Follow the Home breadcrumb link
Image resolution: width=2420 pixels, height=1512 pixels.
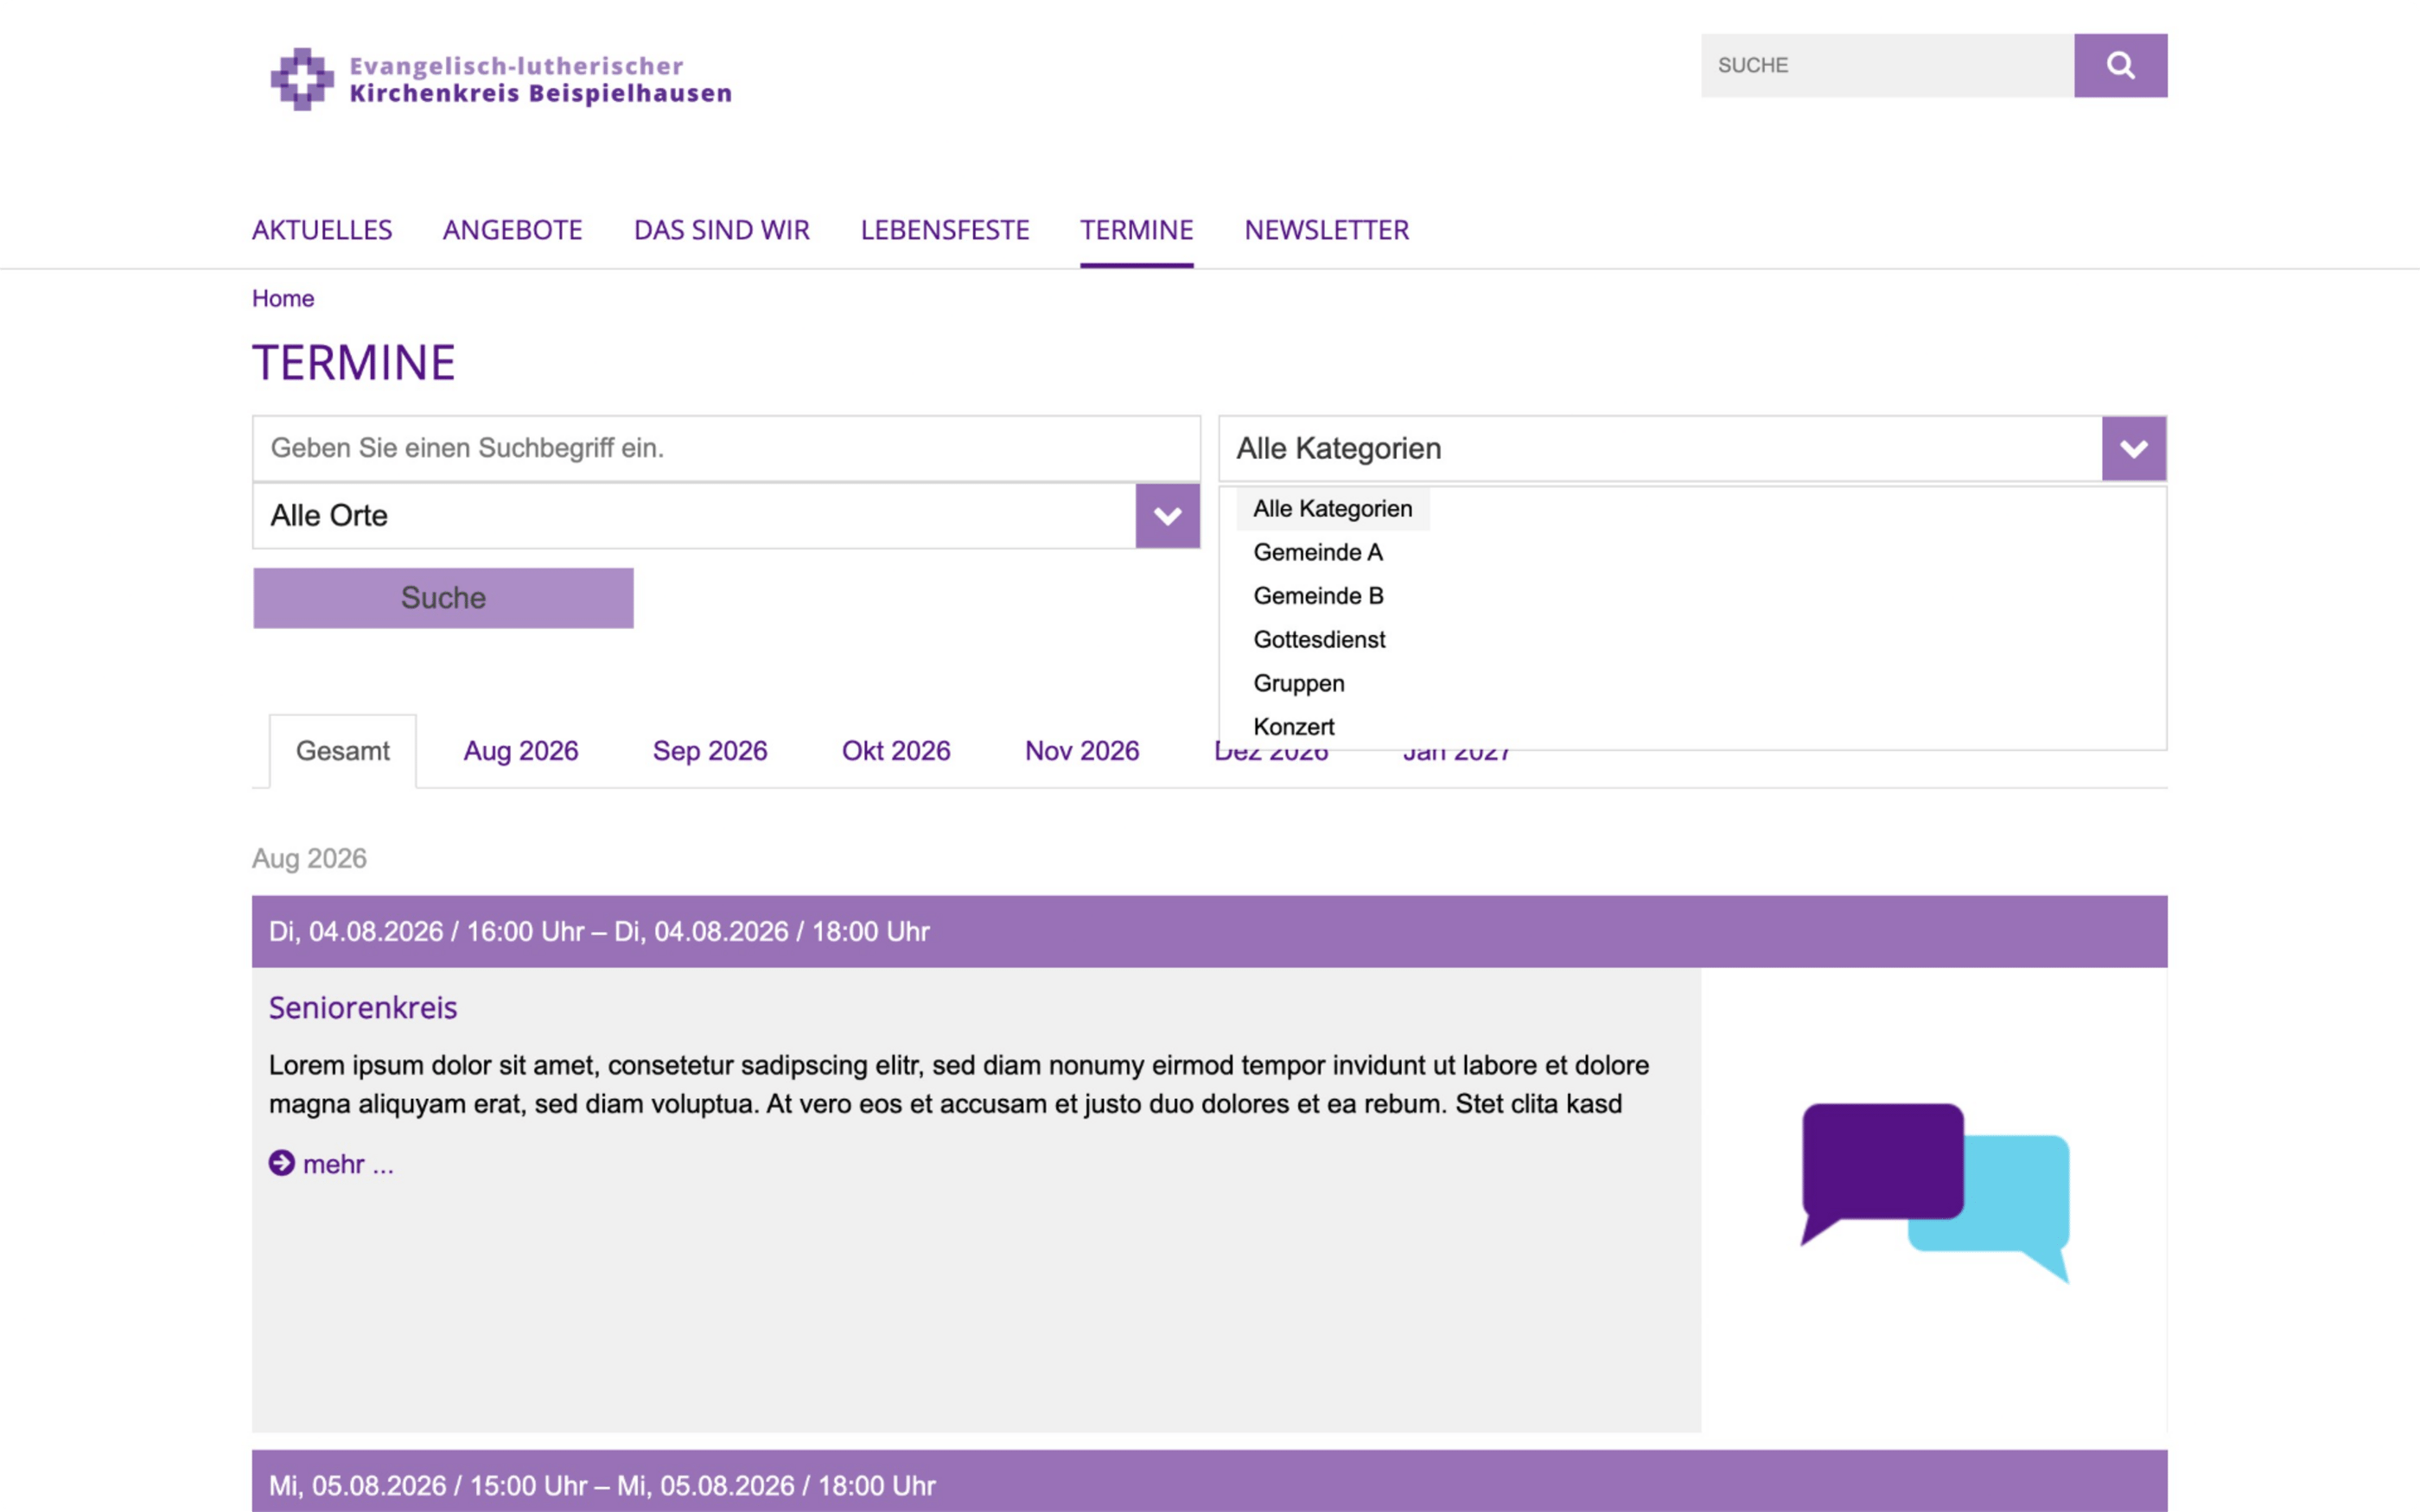click(283, 299)
